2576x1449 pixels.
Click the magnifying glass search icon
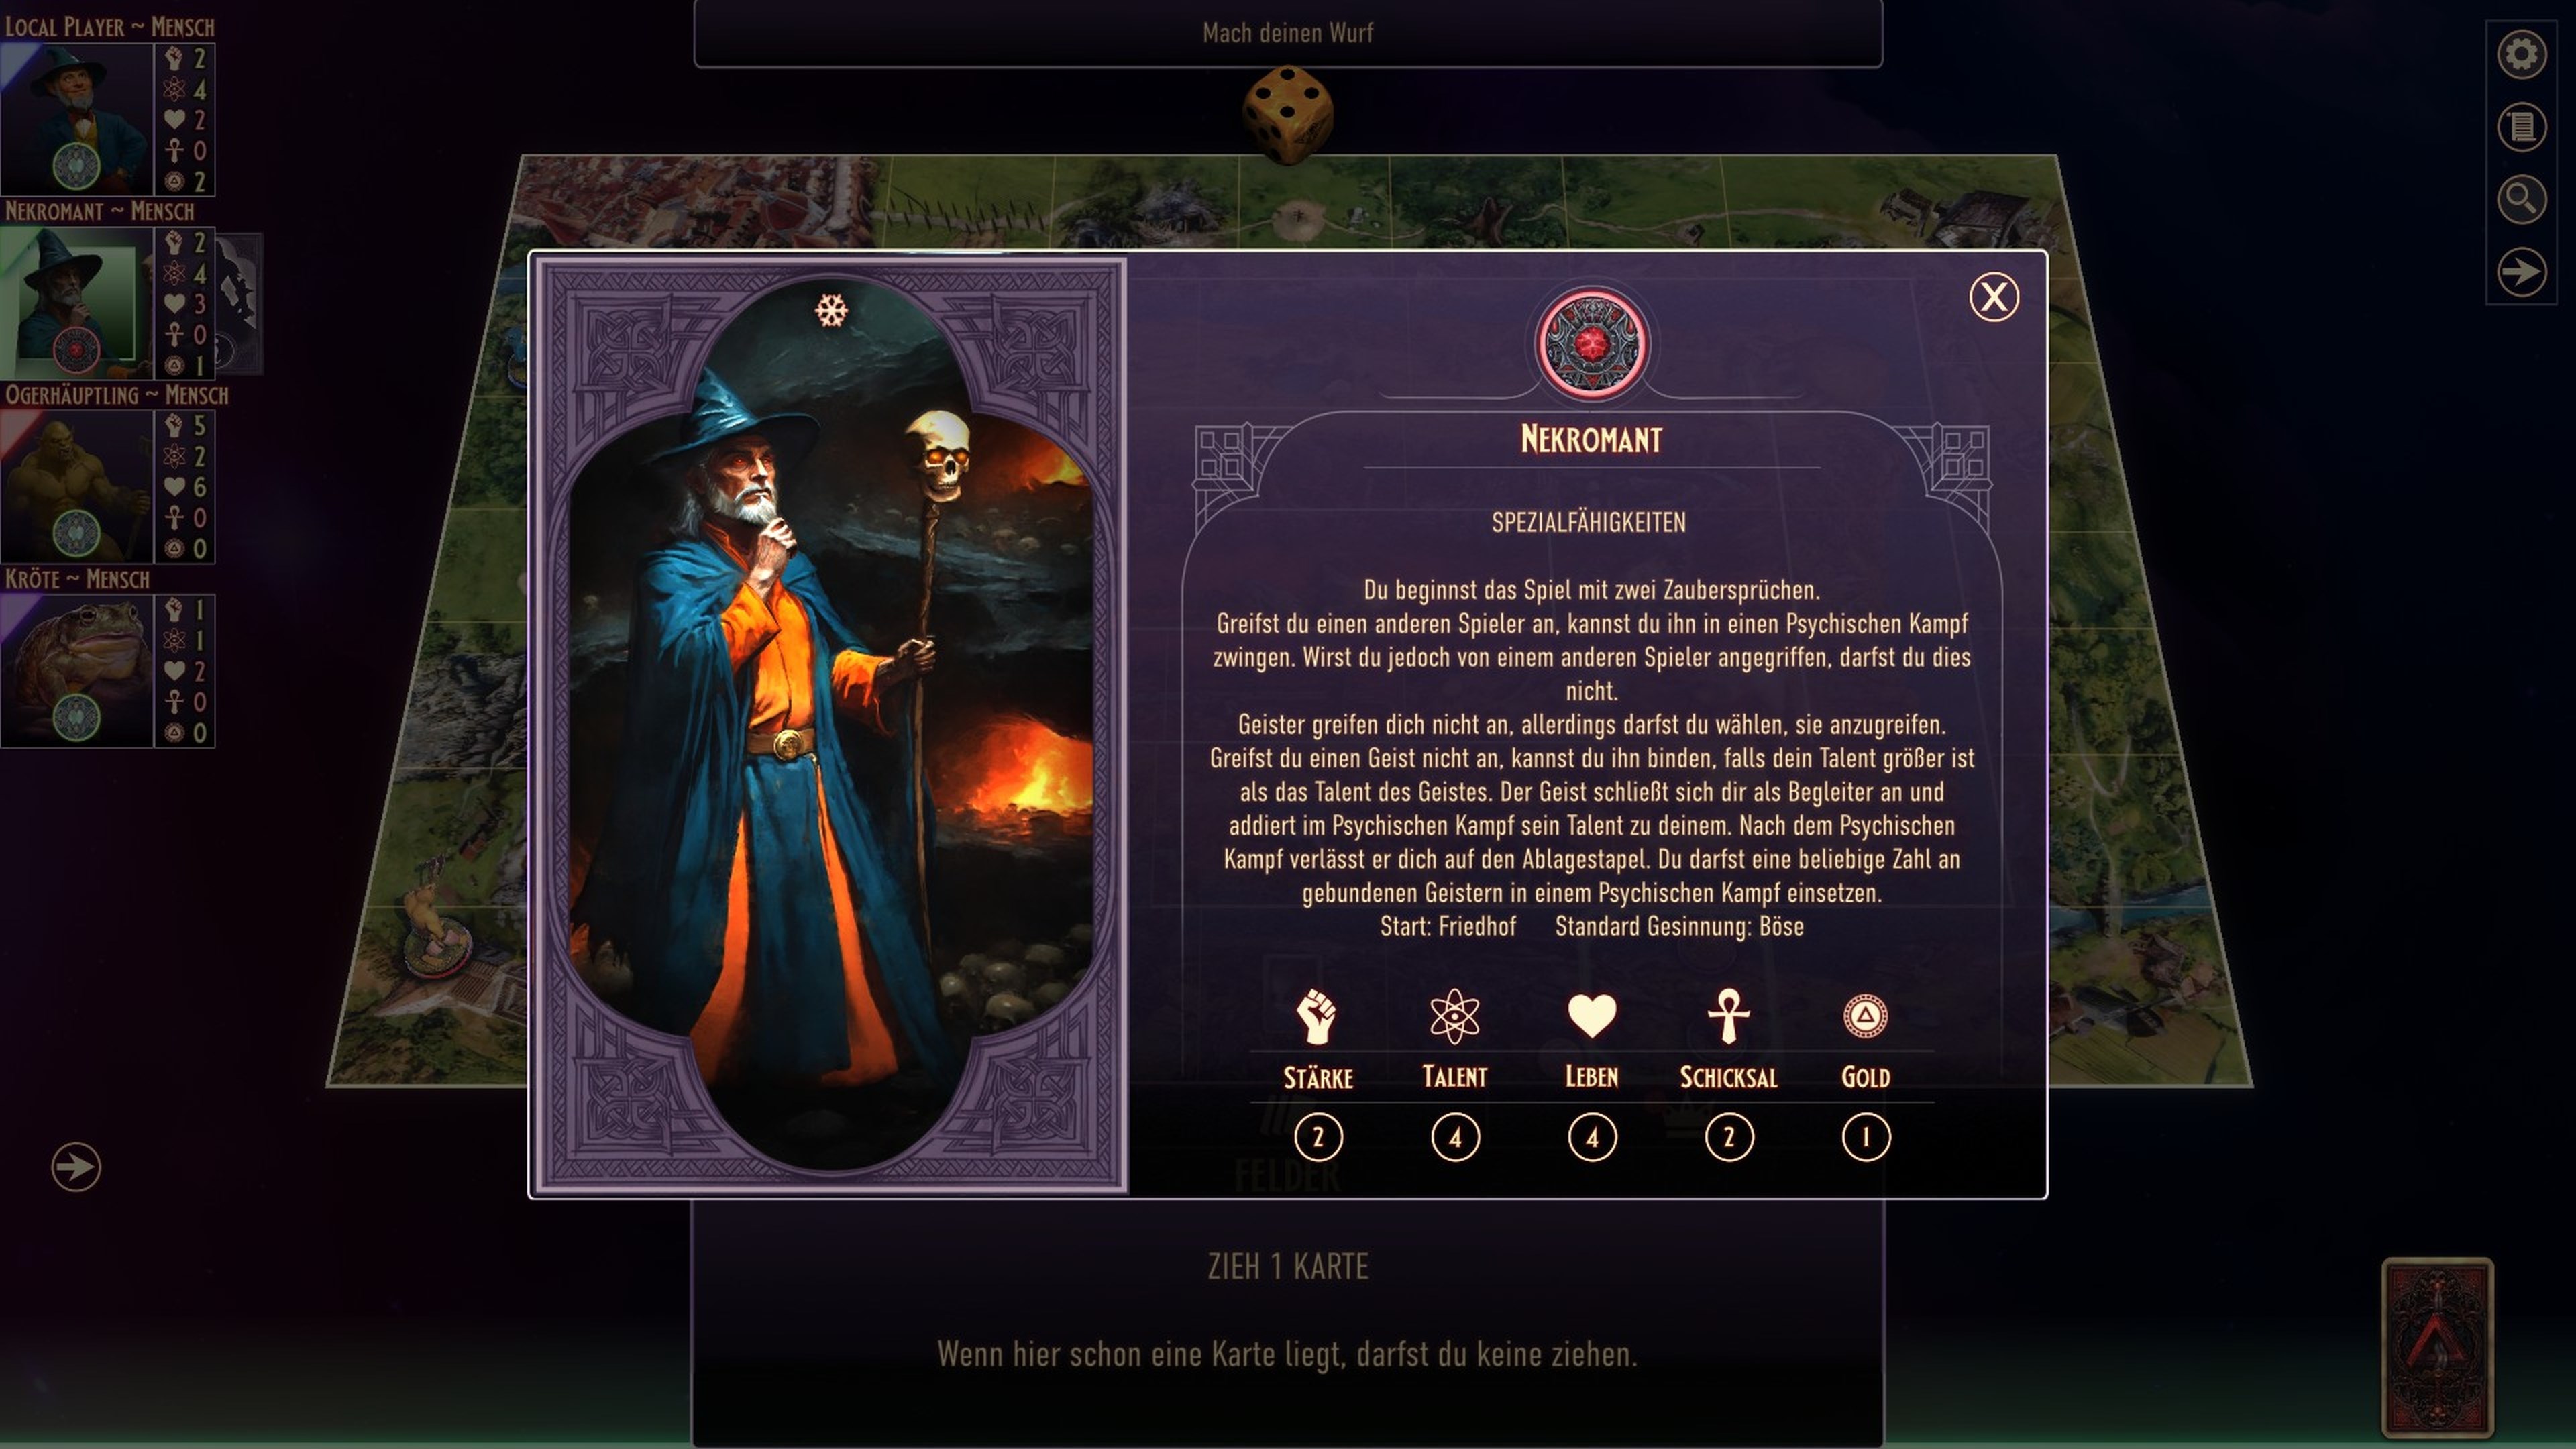2521,200
